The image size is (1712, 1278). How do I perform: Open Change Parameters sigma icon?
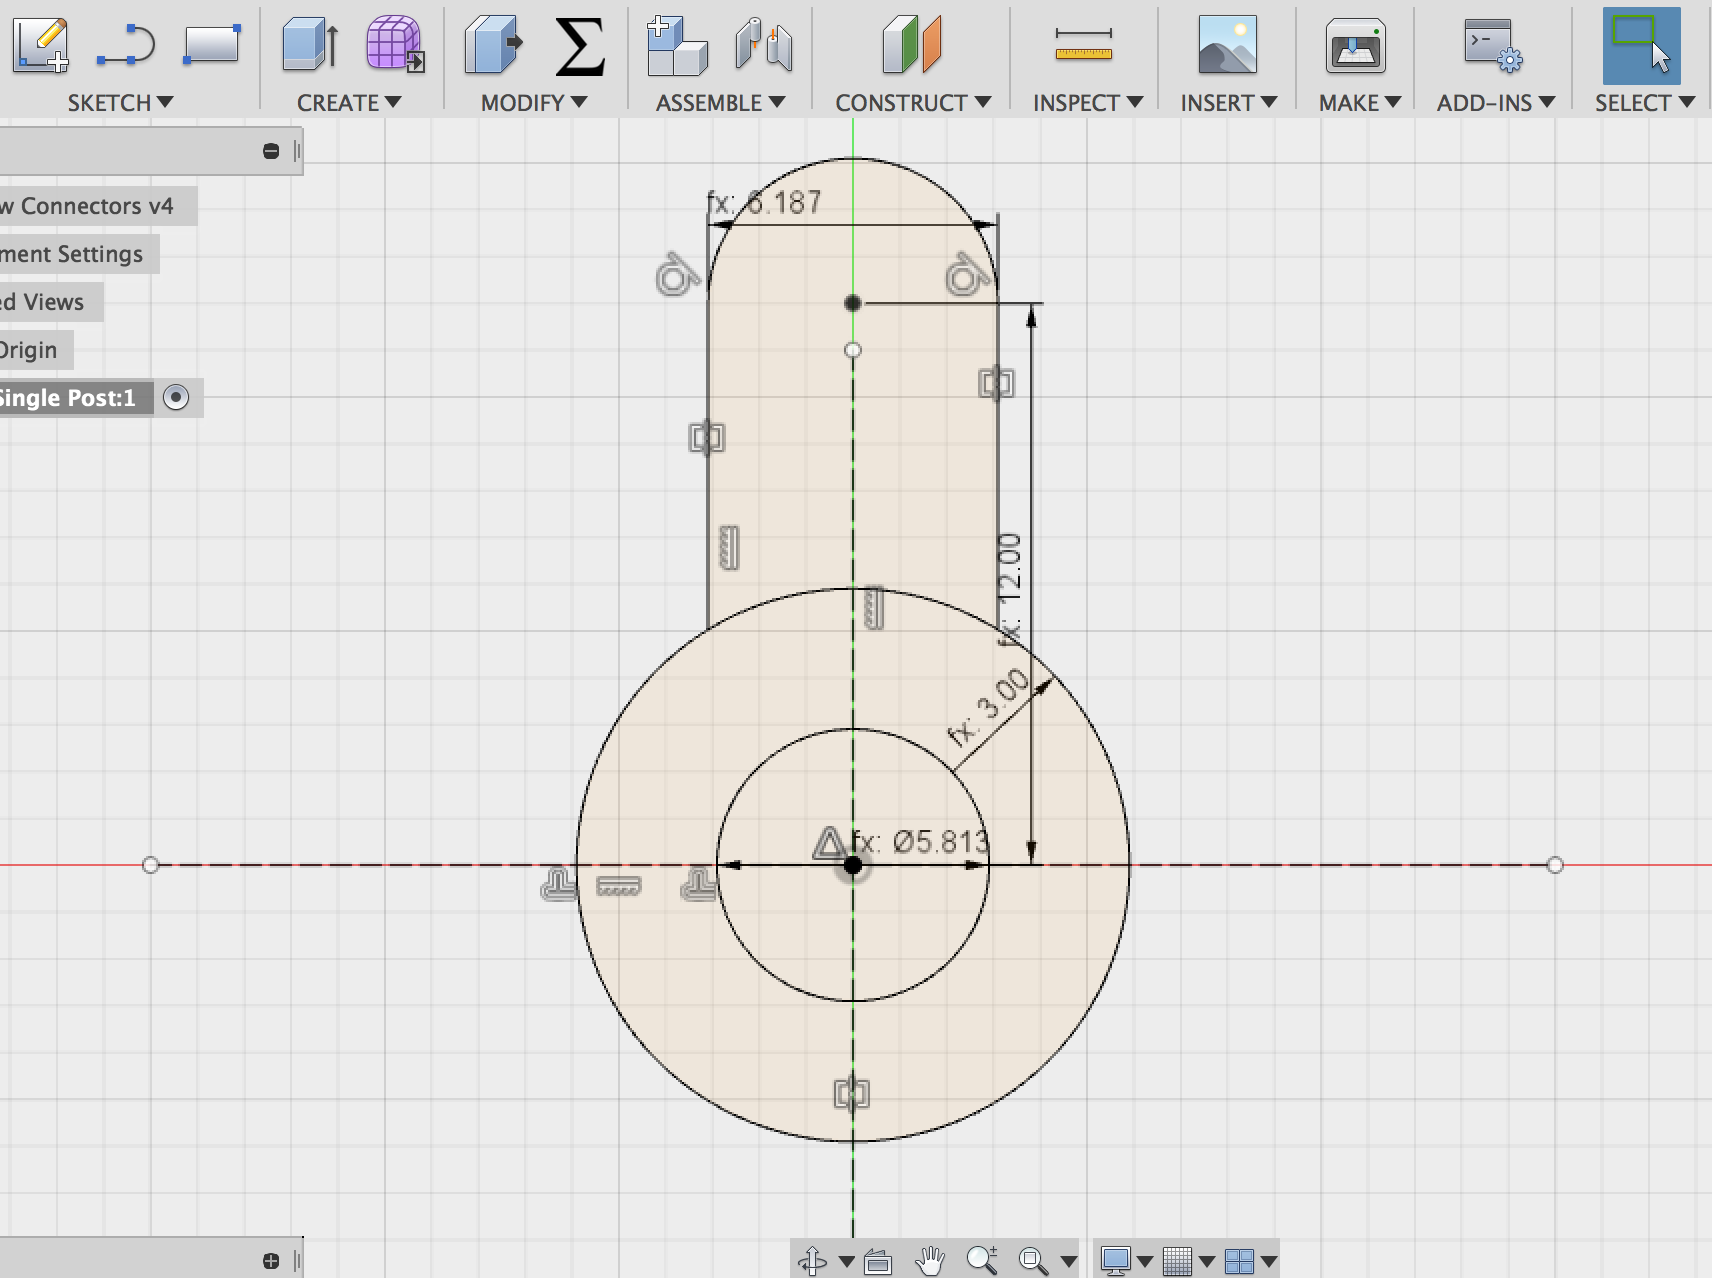coord(580,46)
